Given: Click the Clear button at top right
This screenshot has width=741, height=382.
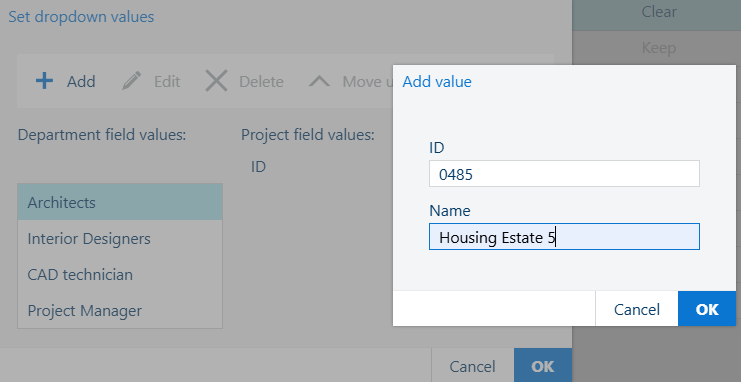Looking at the screenshot, I should [x=658, y=12].
